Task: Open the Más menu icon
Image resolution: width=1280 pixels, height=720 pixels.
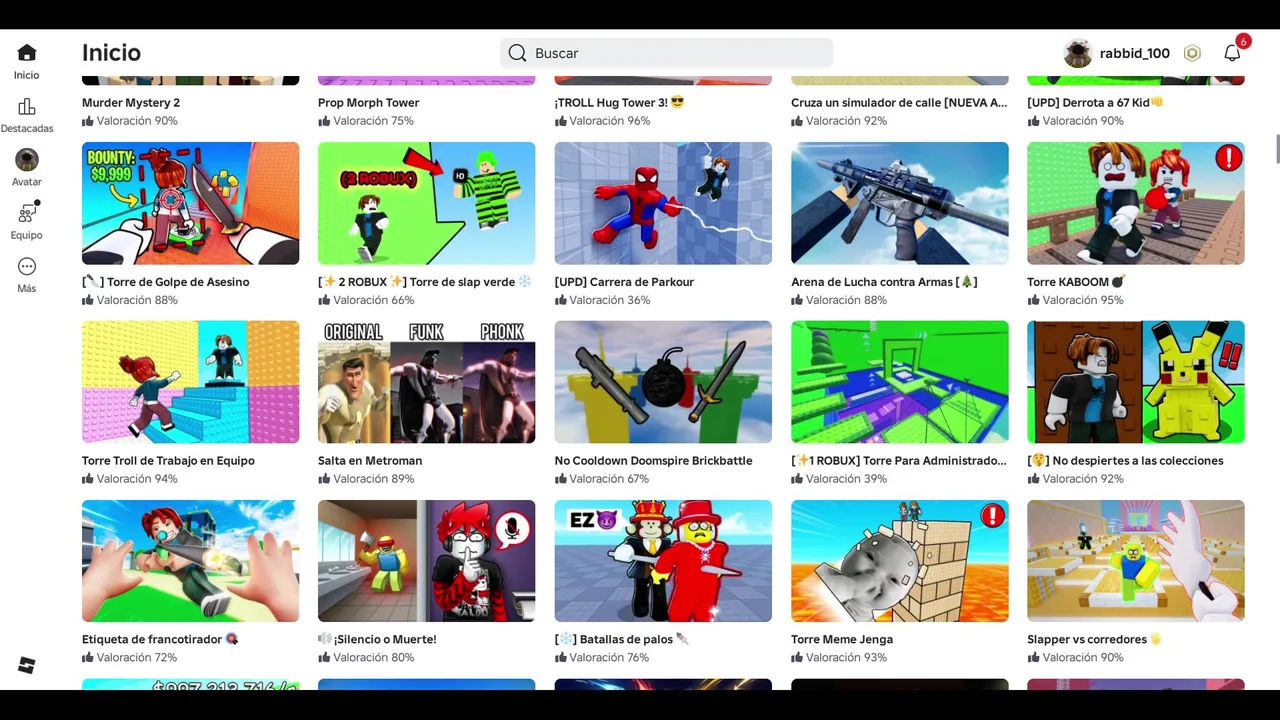Action: pos(27,267)
